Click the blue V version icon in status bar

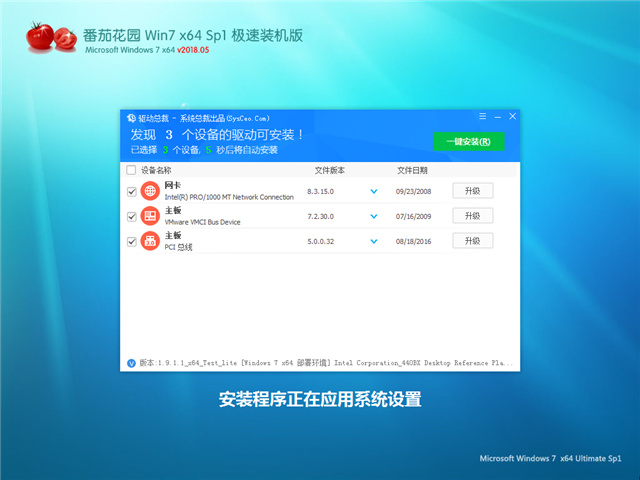(131, 363)
